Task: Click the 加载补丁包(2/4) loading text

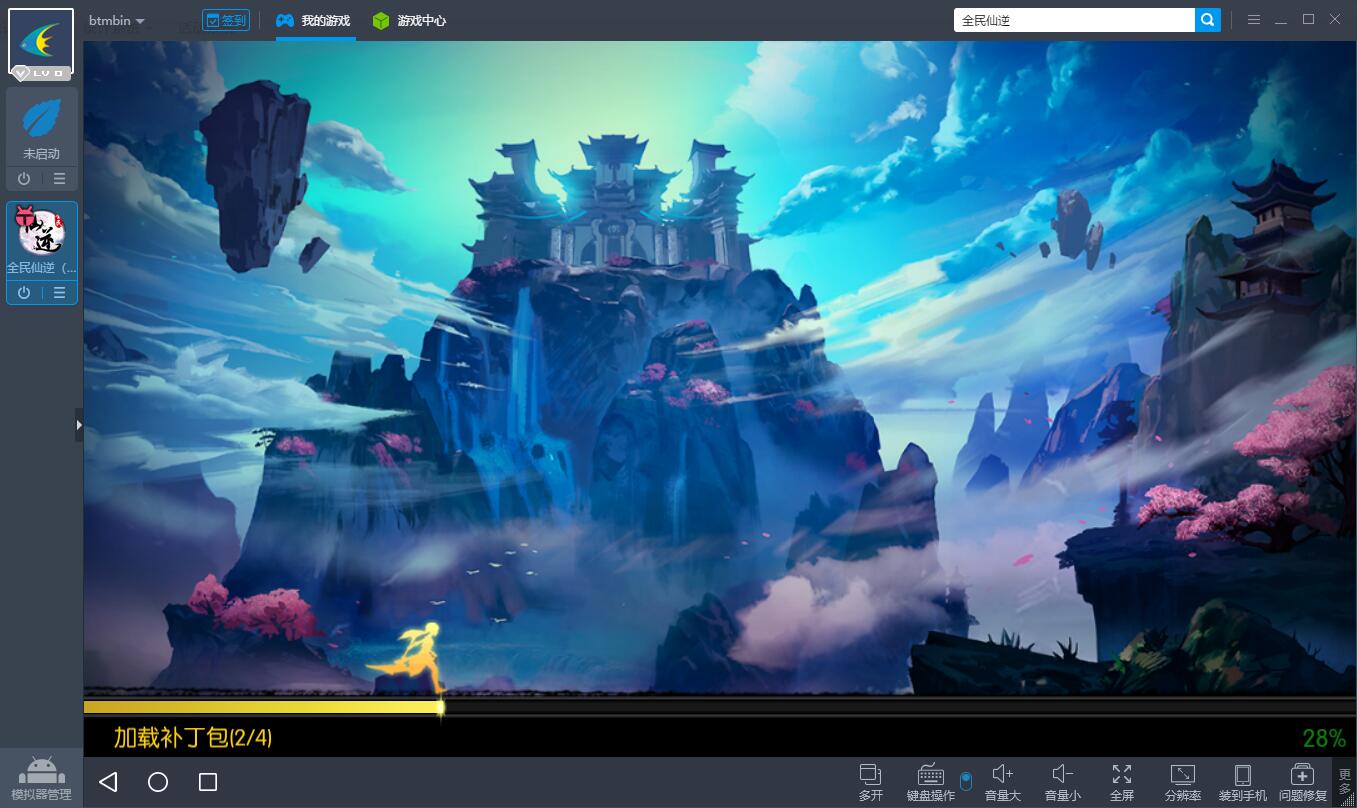Action: click(193, 738)
